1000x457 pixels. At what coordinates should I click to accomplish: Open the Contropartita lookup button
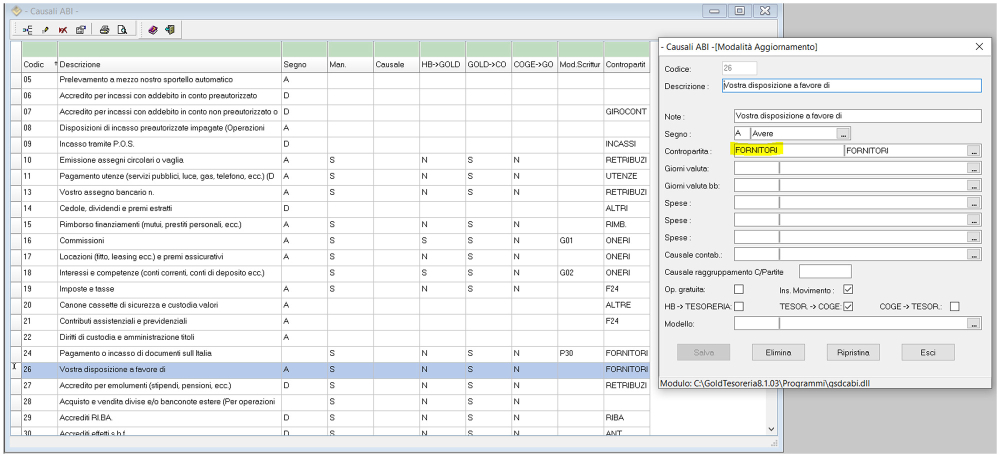point(973,151)
